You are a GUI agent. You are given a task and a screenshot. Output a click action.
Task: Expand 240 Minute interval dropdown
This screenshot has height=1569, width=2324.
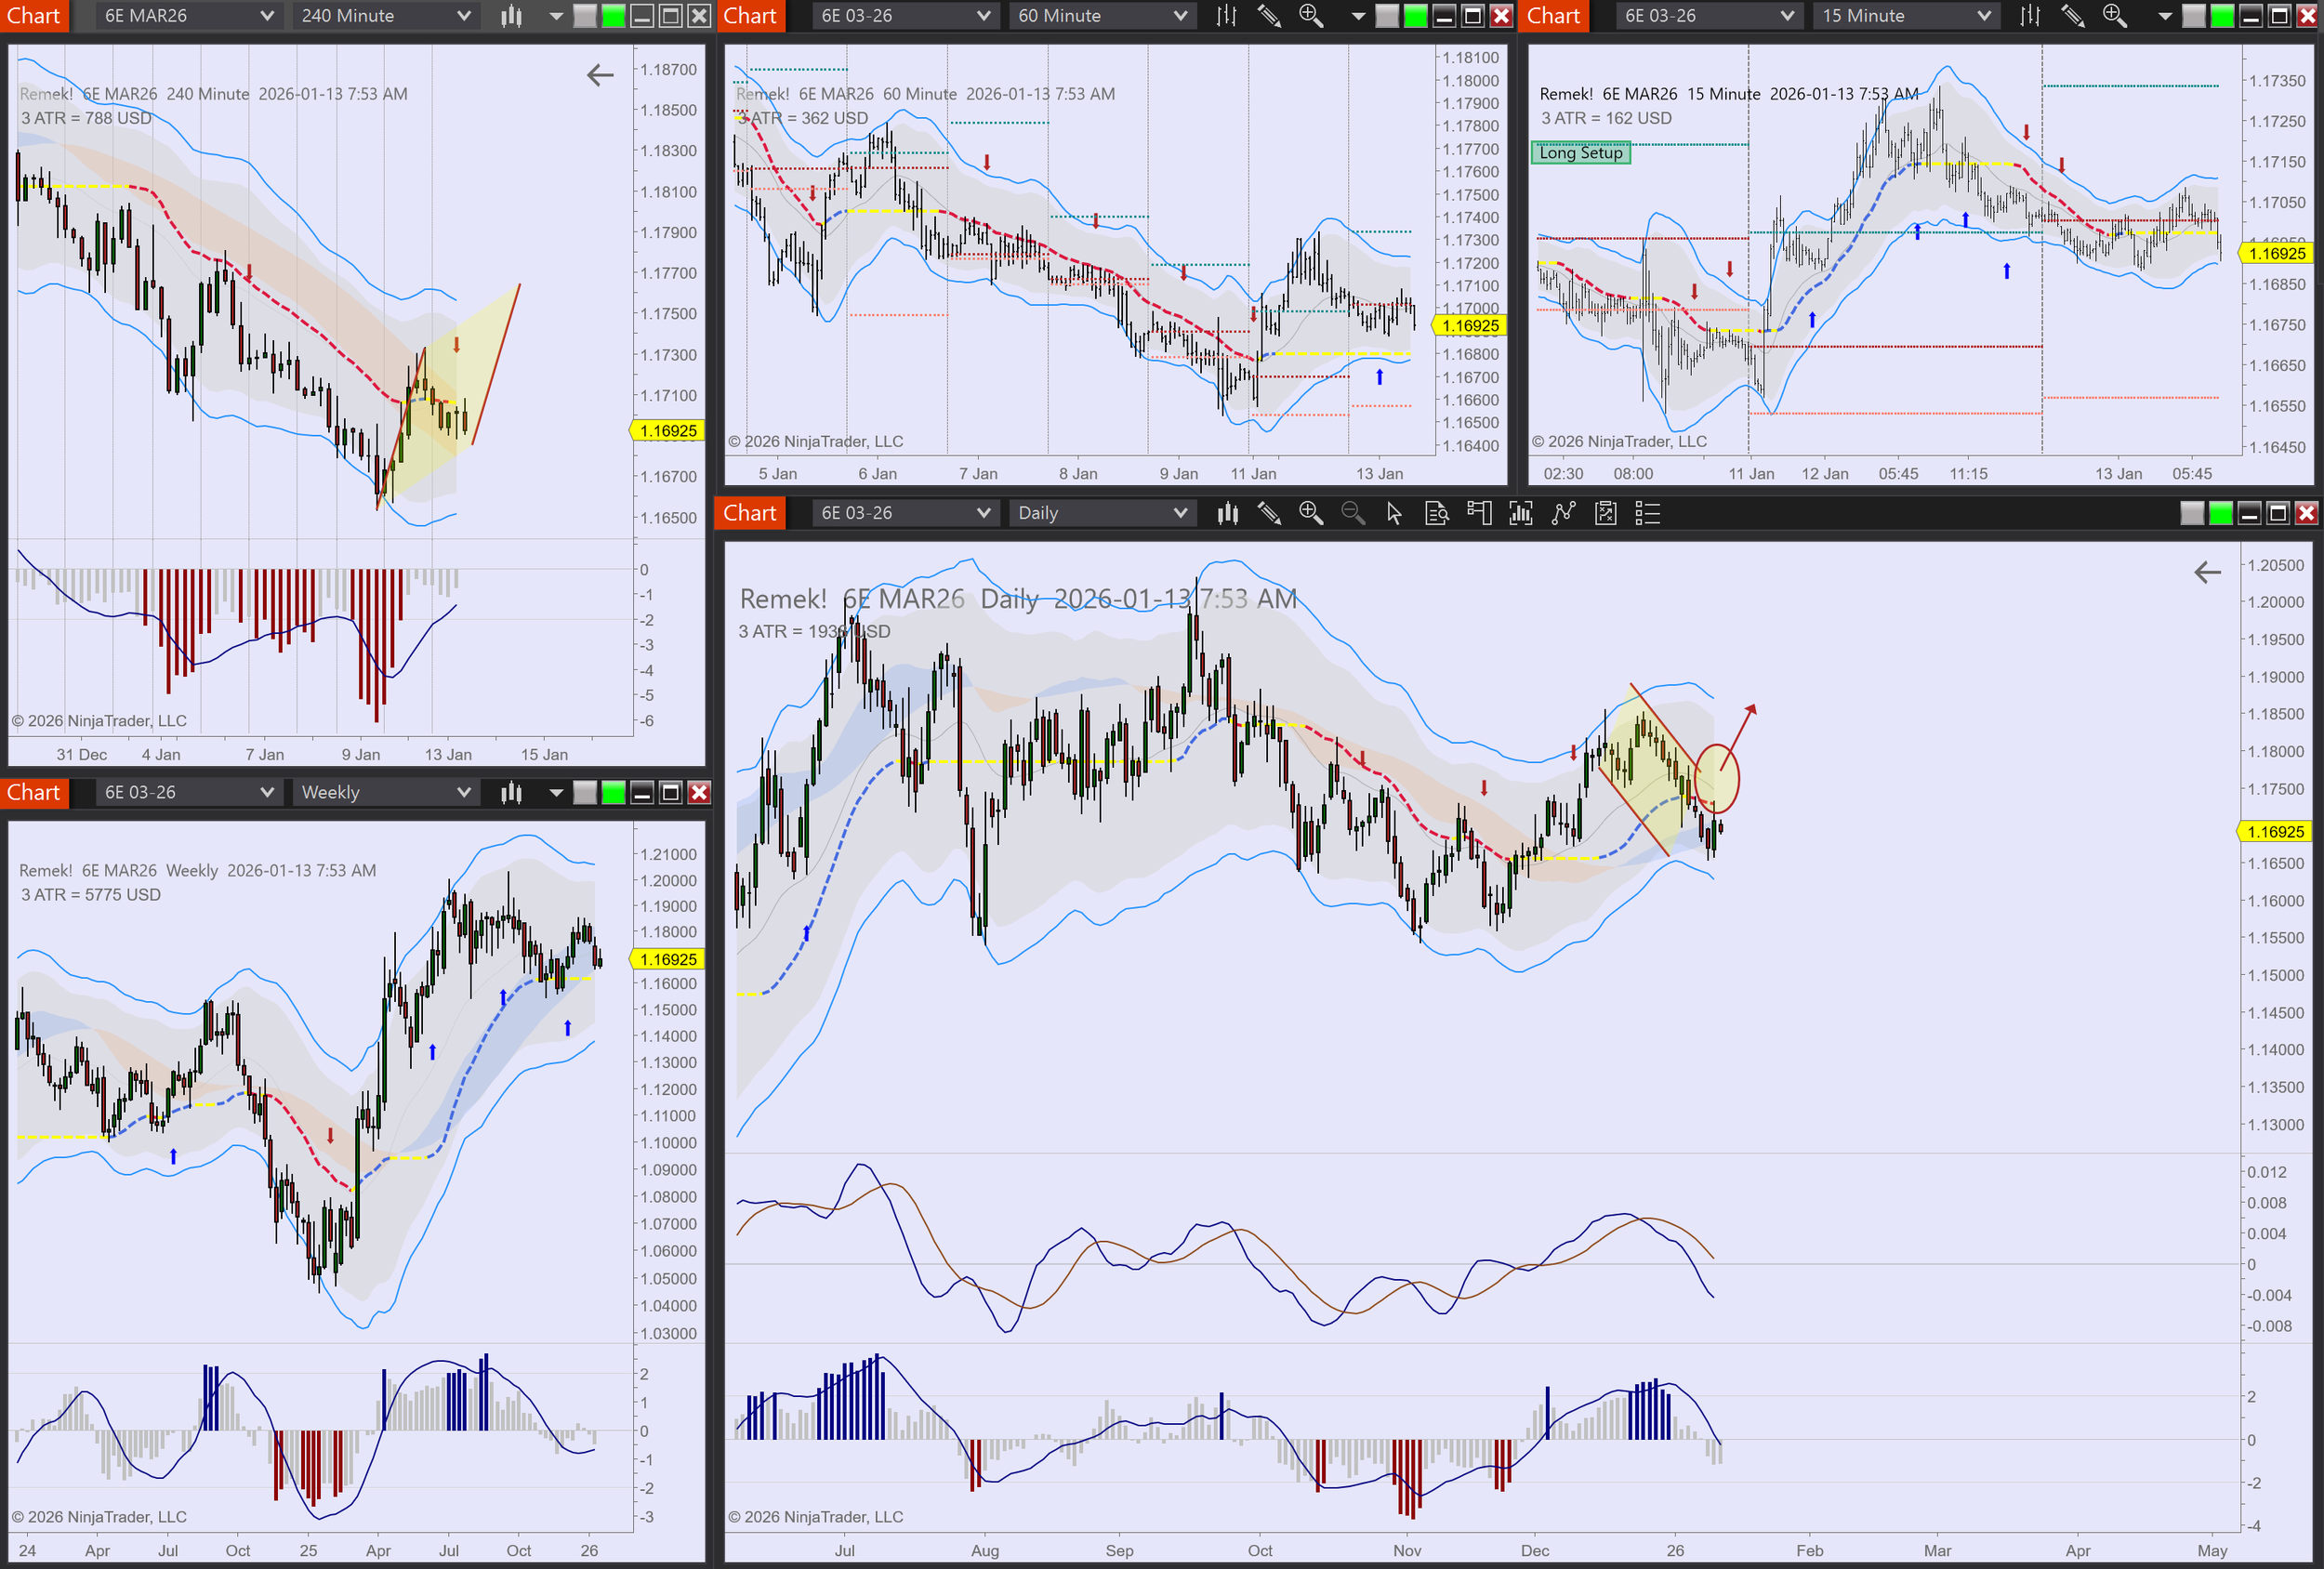pos(463,16)
